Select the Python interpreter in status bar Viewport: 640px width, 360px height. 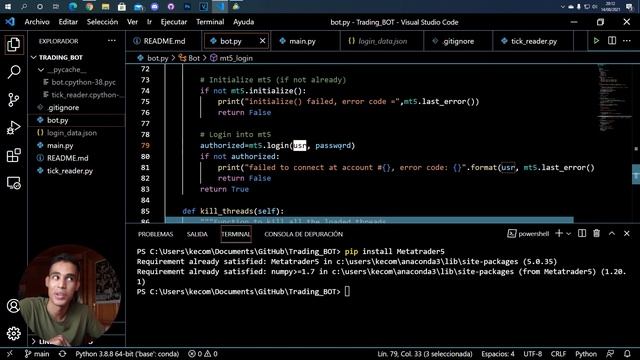pyautogui.click(x=127, y=354)
